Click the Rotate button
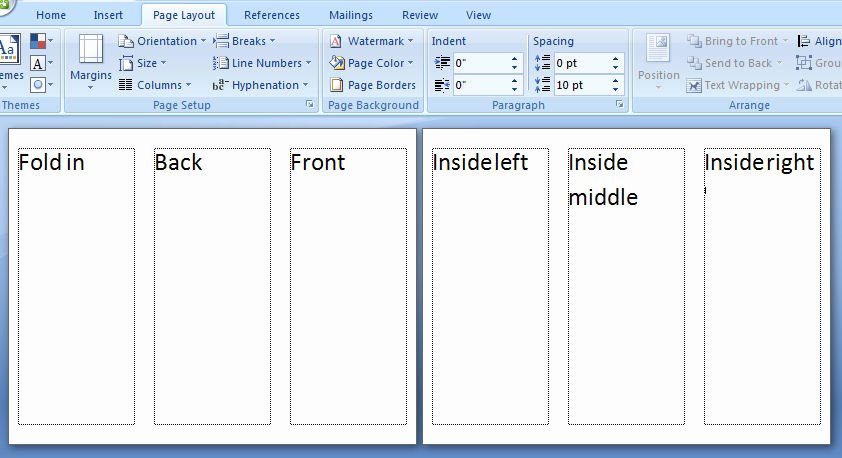 click(819, 85)
